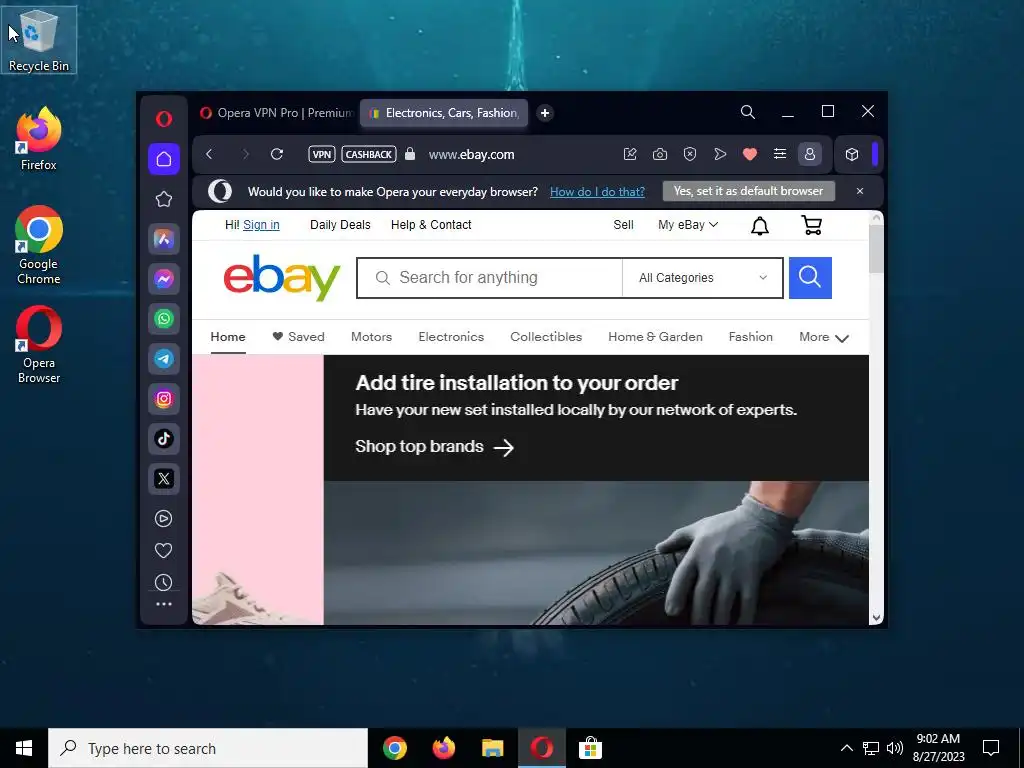This screenshot has height=768, width=1024.
Task: Open Home & Garden category
Action: coord(655,337)
